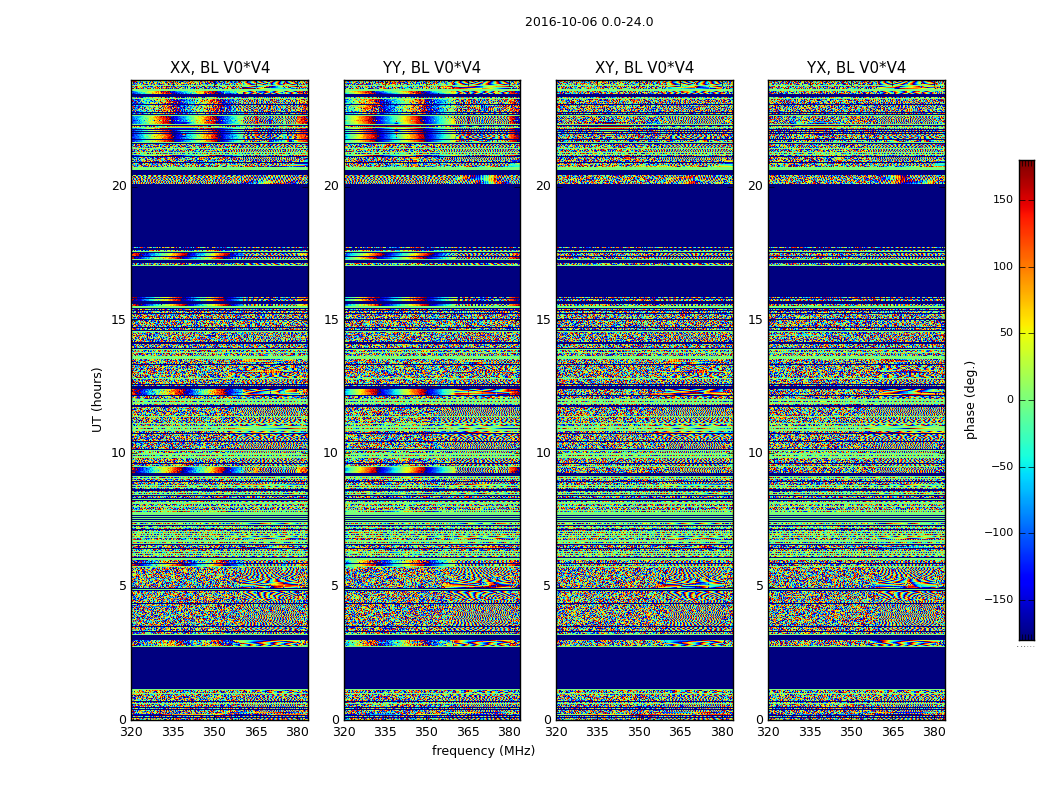Select the 'XY, BL V0*V4' subplot title
Viewport: 1050px width, 800px height.
(644, 68)
